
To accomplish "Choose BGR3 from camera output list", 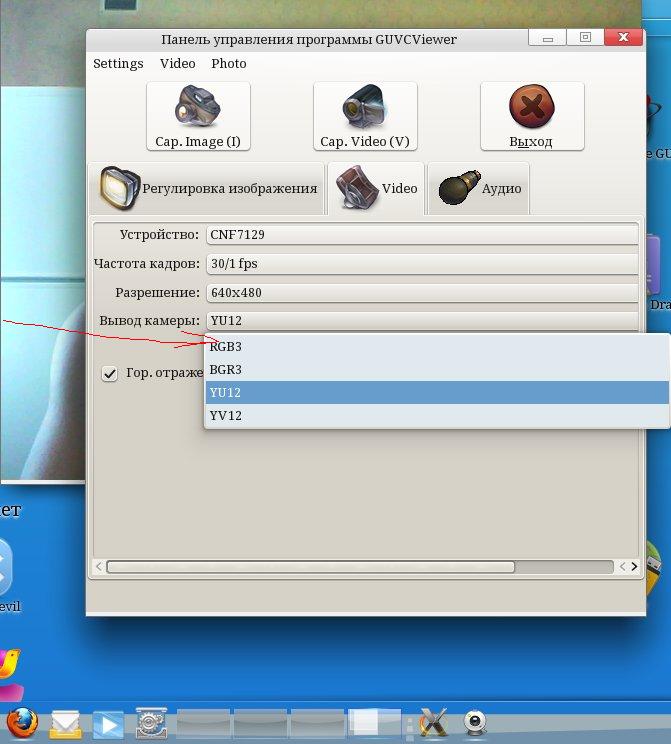I will pyautogui.click(x=437, y=370).
